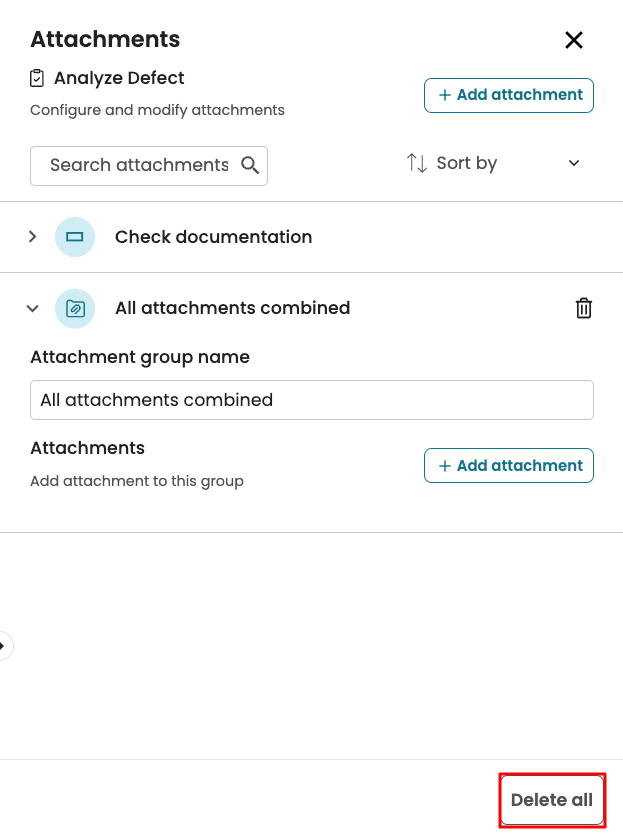Focus the Search attachments field
623x839 pixels.
138,165
